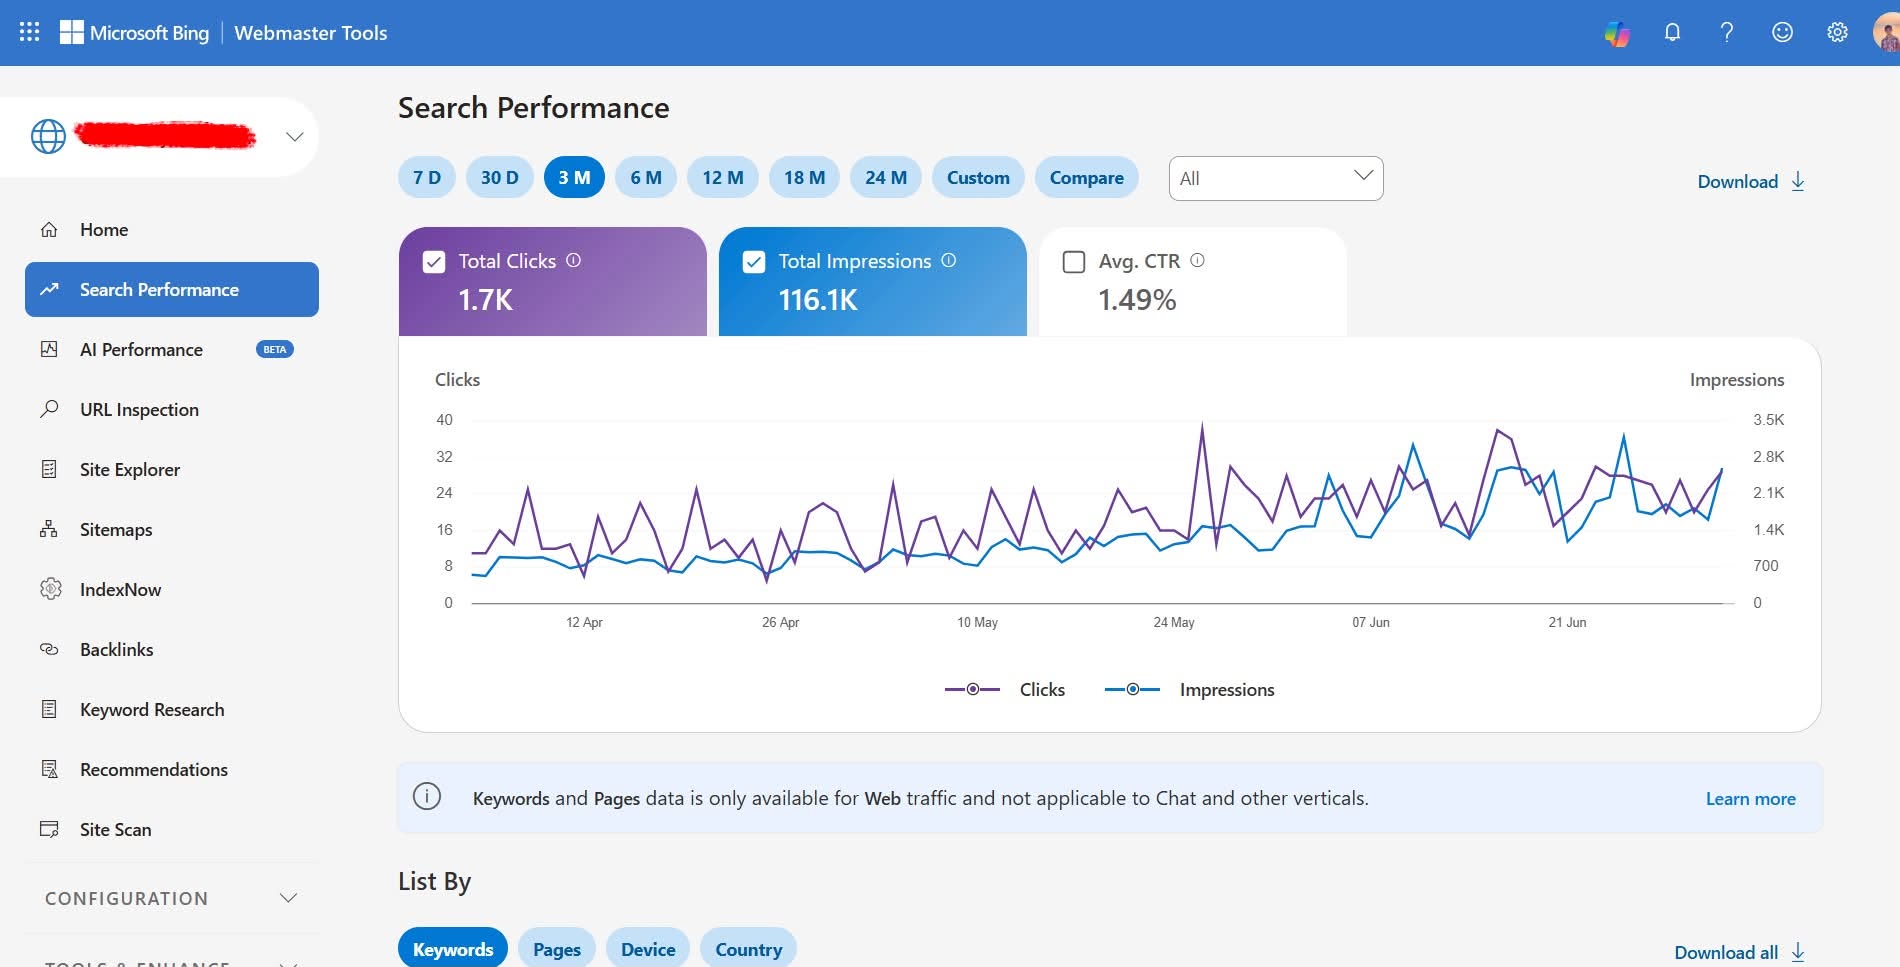The height and width of the screenshot is (967, 1900).
Task: Open the All filter dropdown
Action: pos(1276,178)
